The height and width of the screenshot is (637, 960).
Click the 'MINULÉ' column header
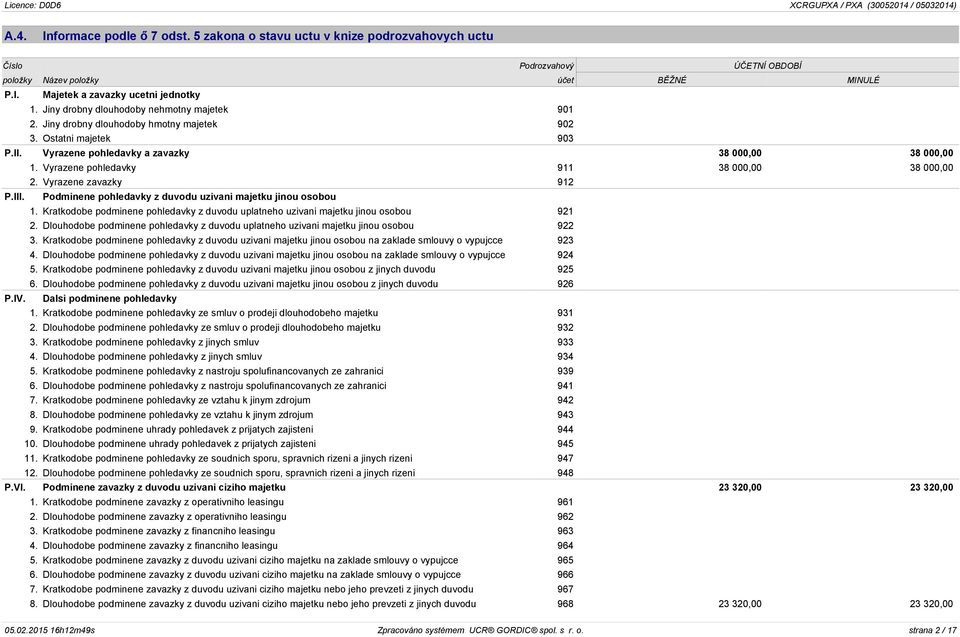click(x=863, y=80)
